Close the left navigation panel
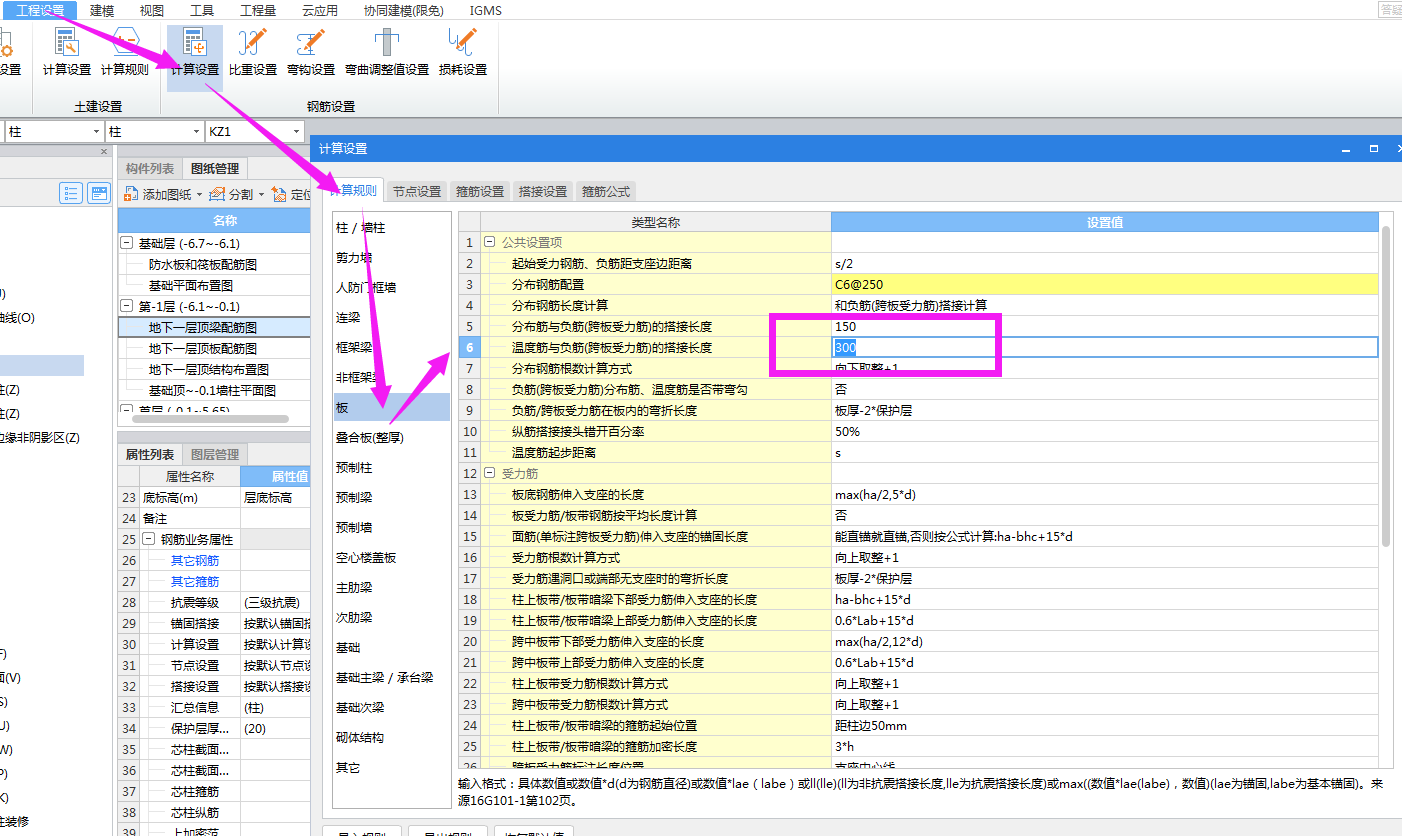The image size is (1402, 836). [x=104, y=152]
